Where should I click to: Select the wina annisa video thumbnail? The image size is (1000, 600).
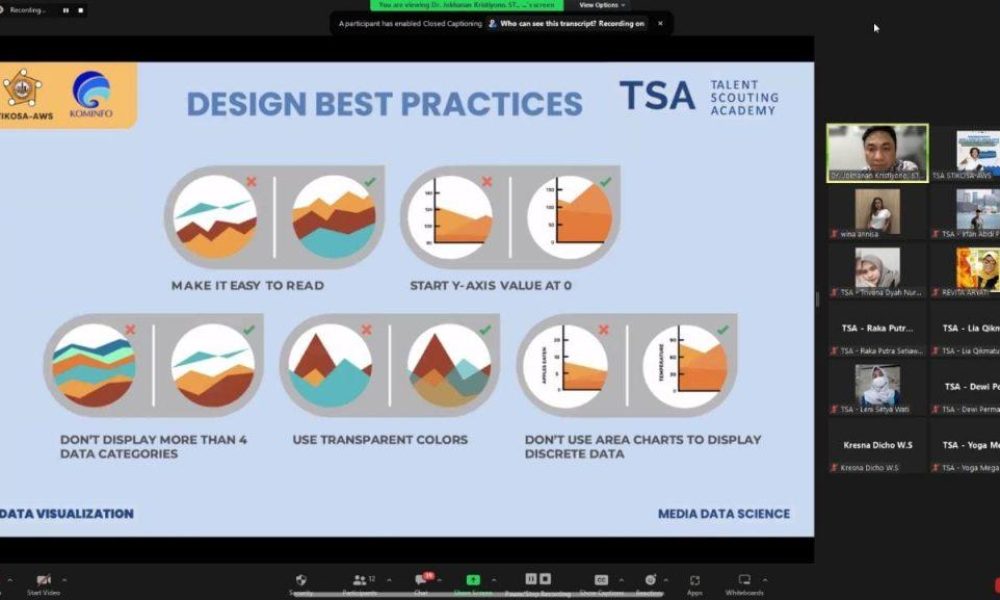[877, 211]
